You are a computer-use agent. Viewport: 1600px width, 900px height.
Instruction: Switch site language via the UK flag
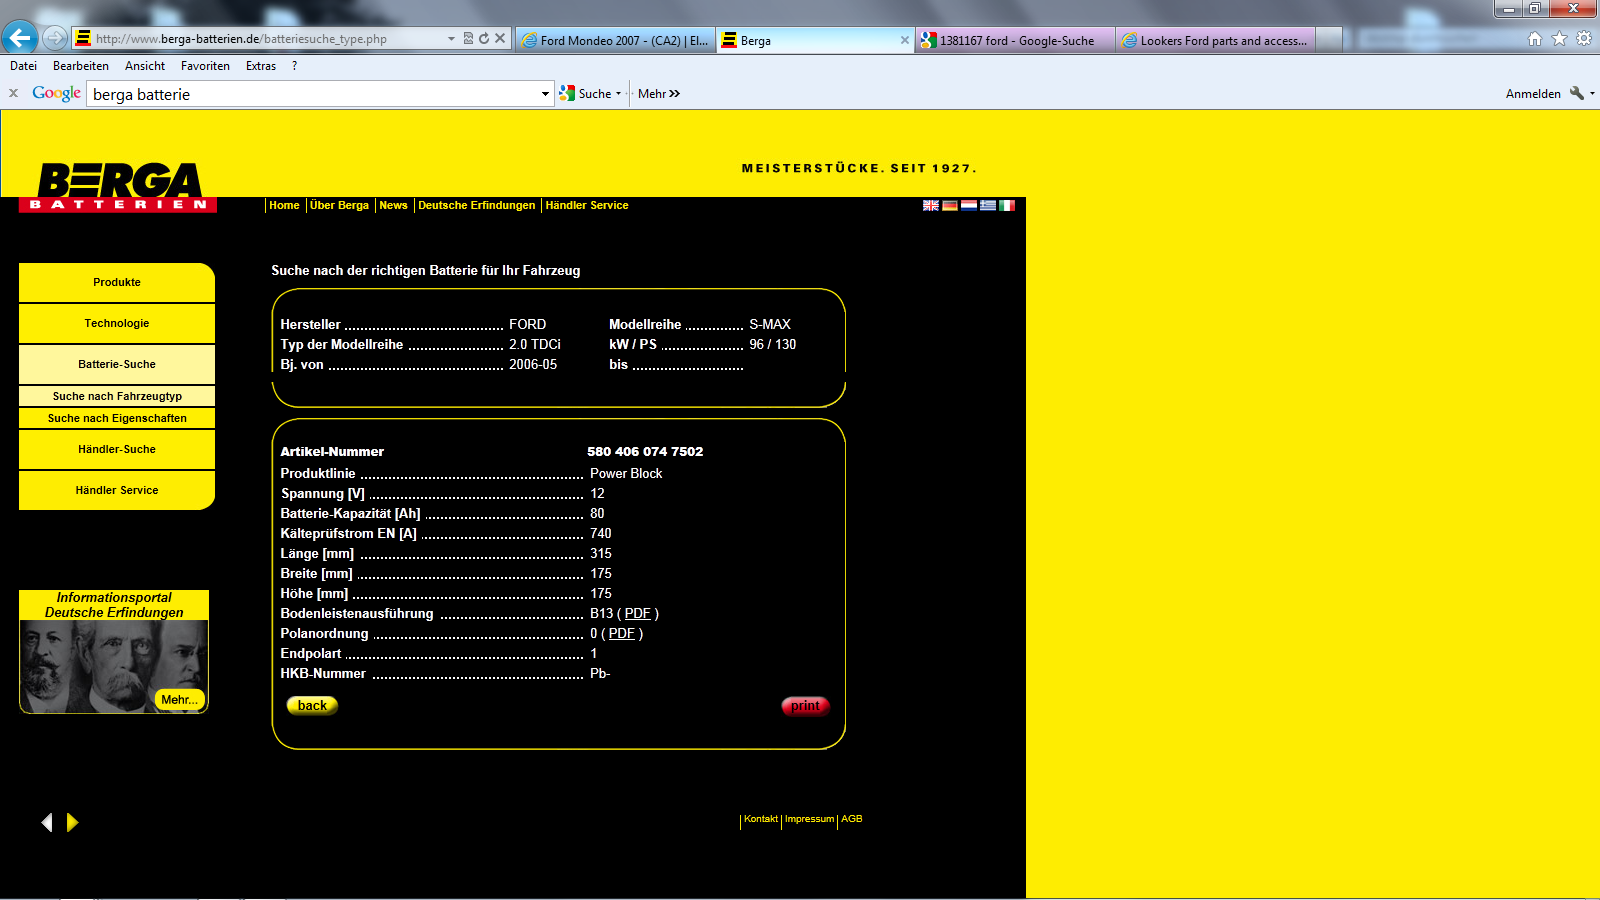pos(930,206)
